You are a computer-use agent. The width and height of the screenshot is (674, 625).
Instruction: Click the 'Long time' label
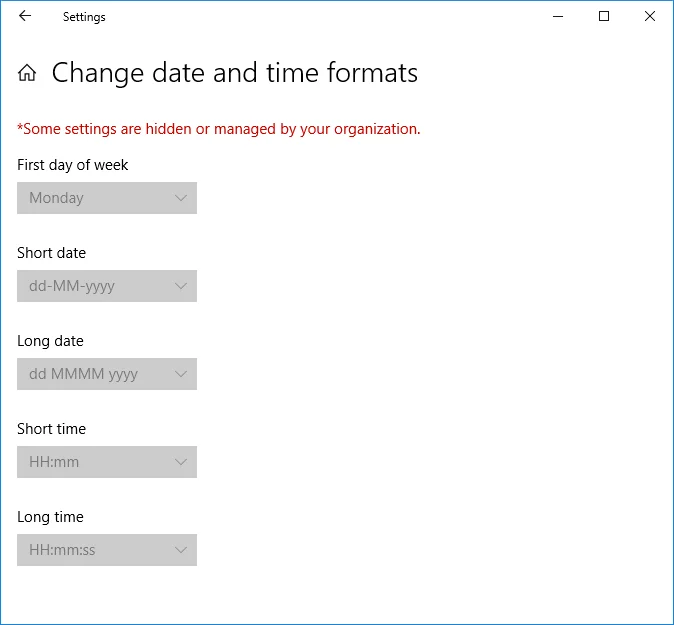pyautogui.click(x=50, y=517)
